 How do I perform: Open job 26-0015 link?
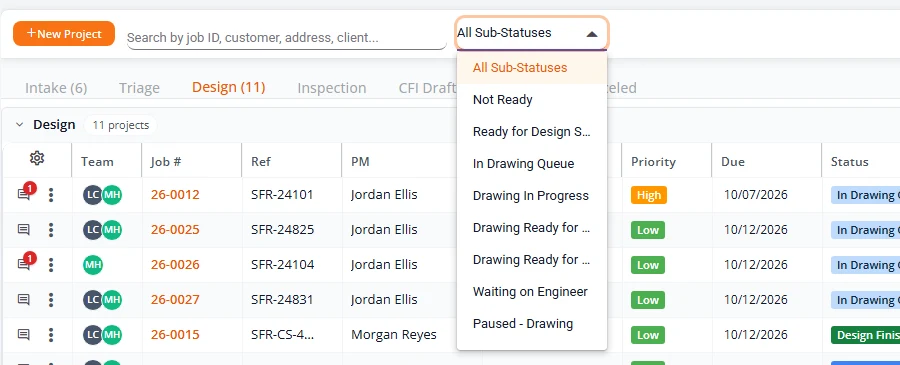175,335
